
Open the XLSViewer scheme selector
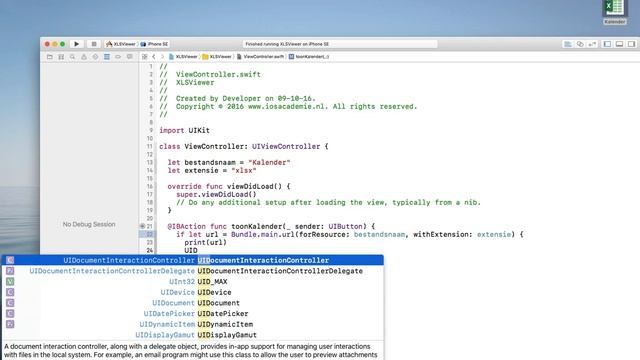(121, 44)
